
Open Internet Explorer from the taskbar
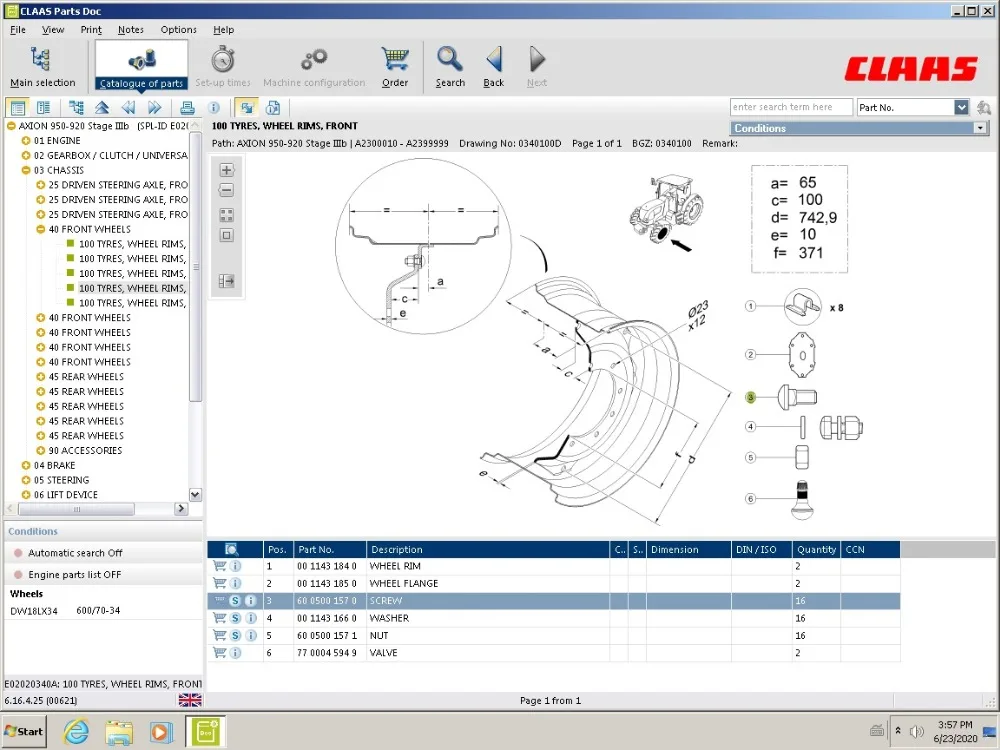click(76, 732)
